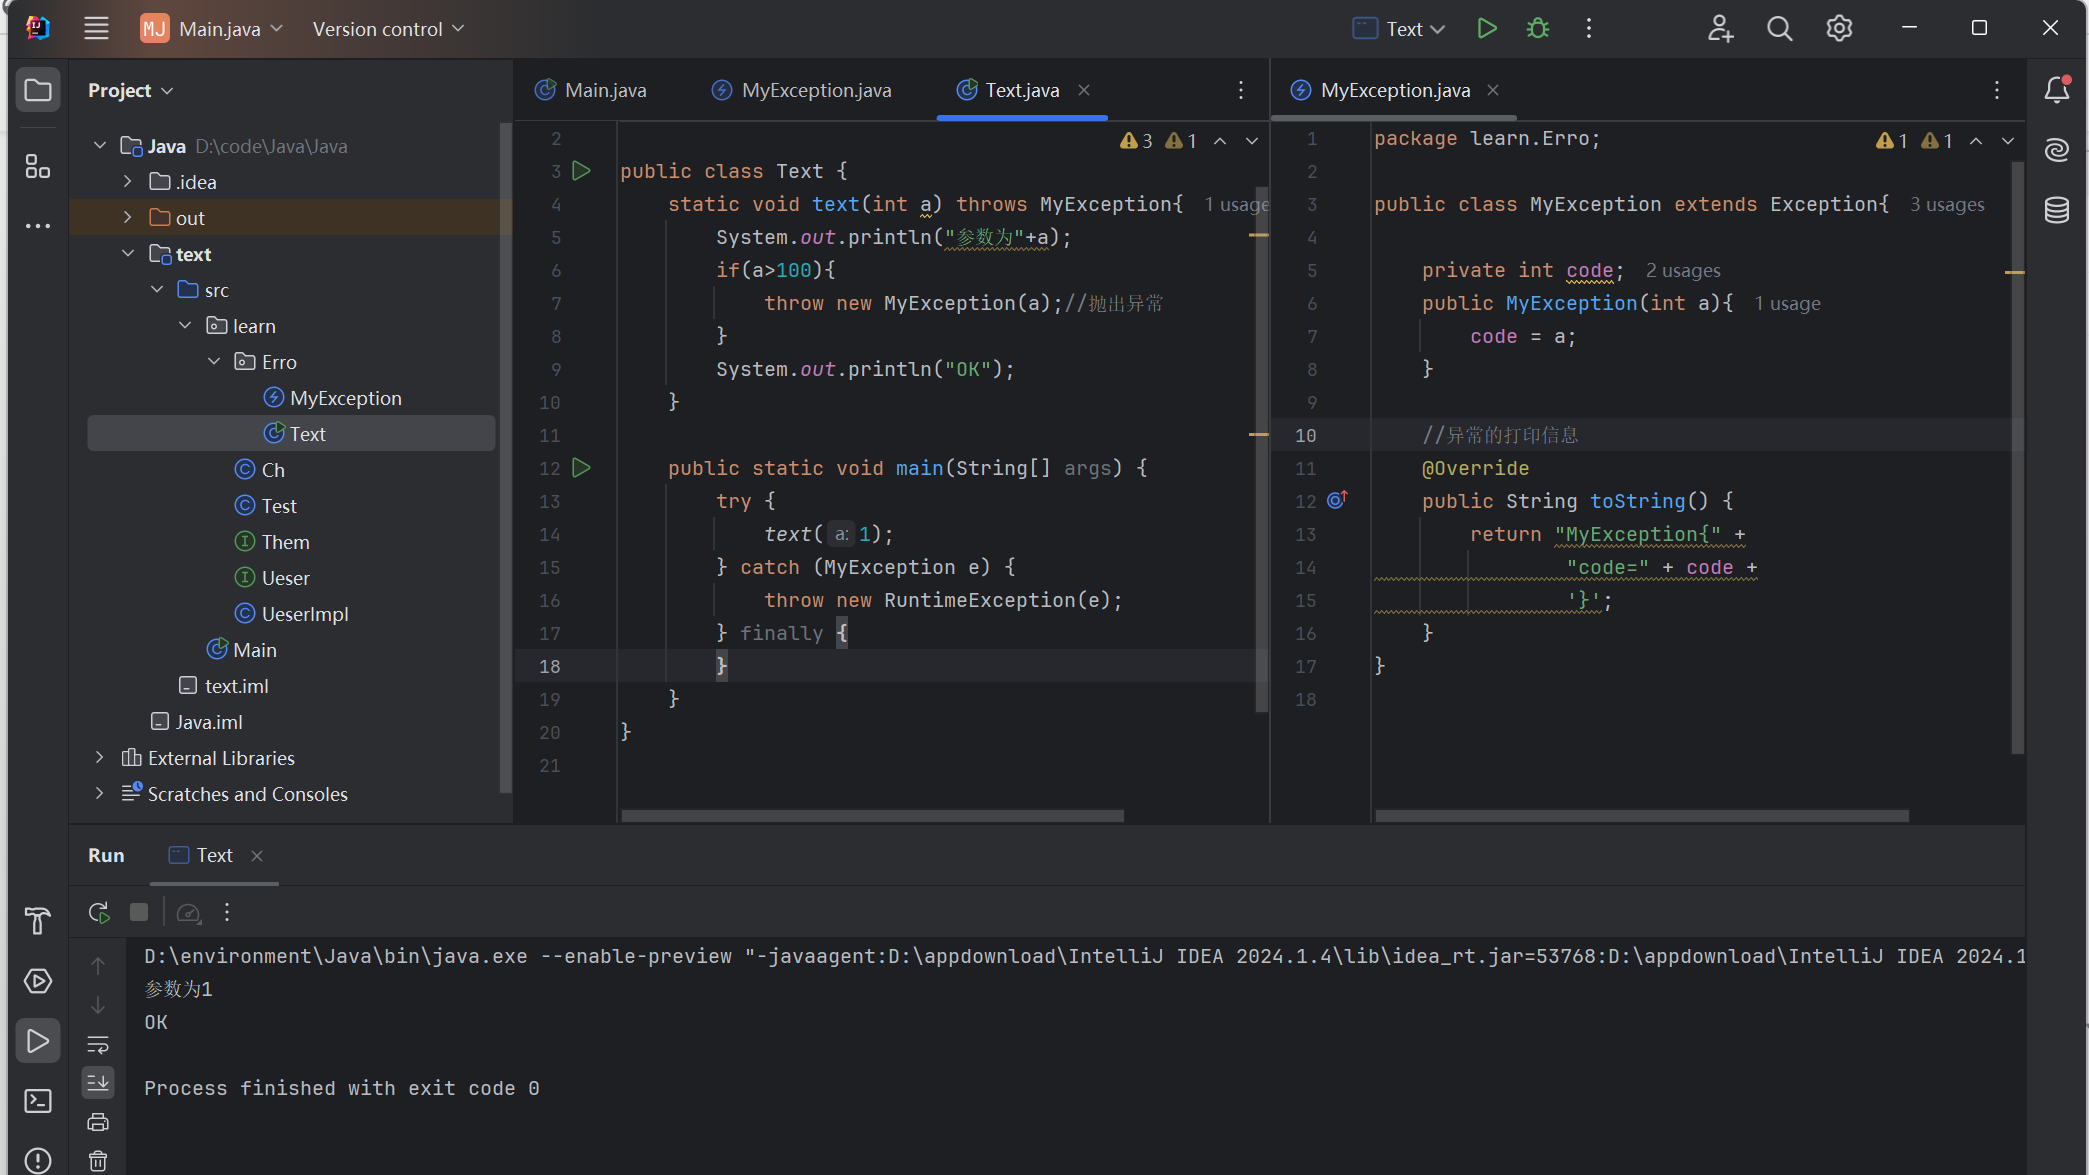Open IDE settings gear

pyautogui.click(x=1839, y=28)
